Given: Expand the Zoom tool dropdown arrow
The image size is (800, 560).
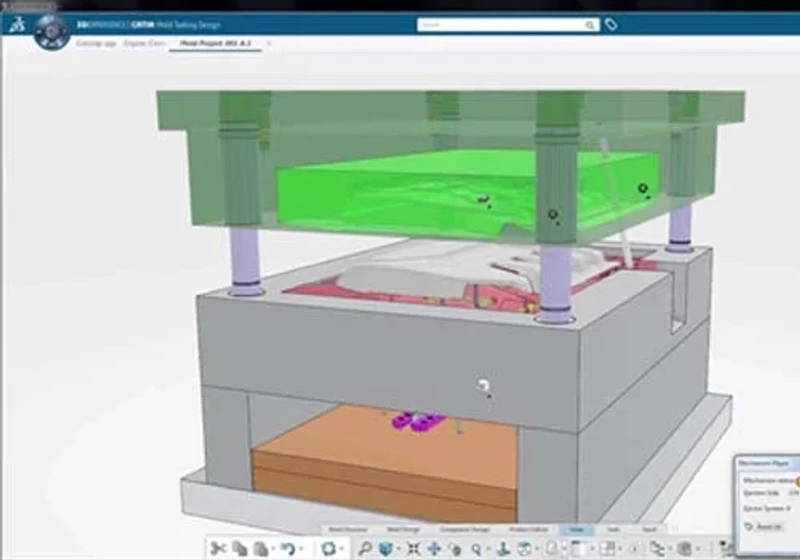Looking at the screenshot, I should (x=488, y=549).
